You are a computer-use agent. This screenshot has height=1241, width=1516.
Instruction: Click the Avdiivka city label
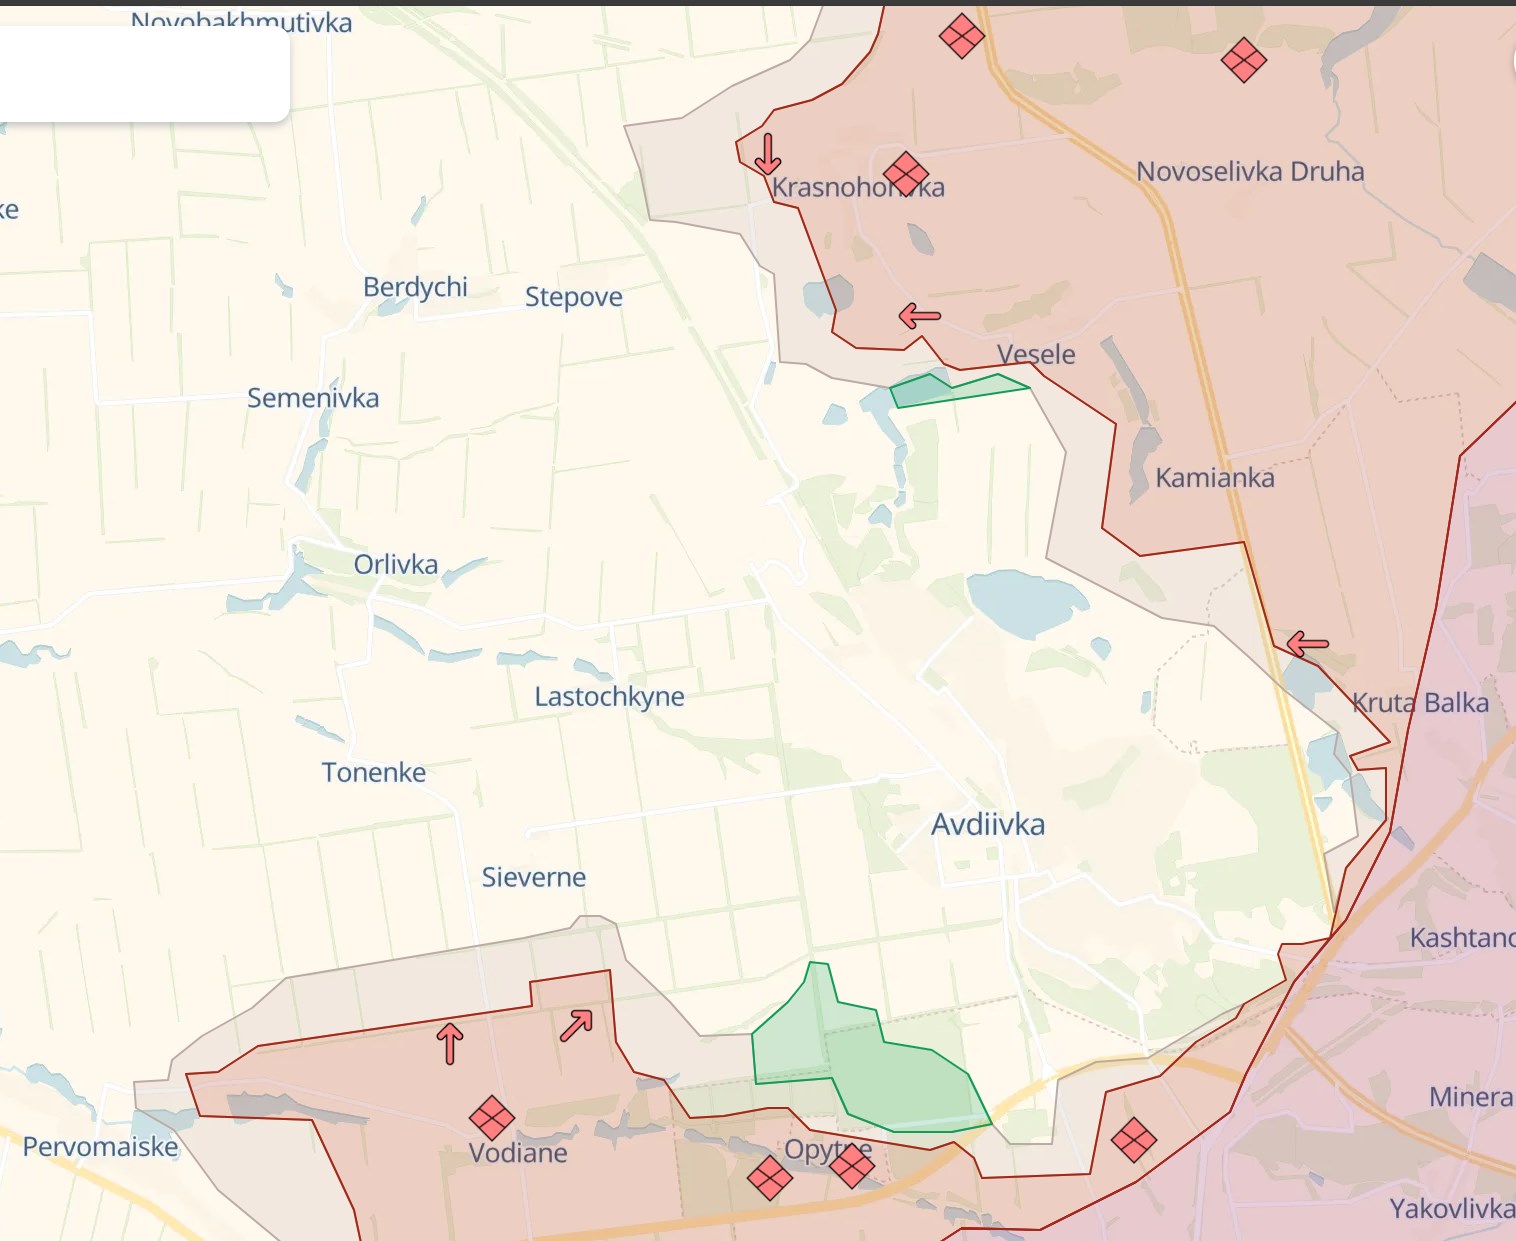click(988, 825)
